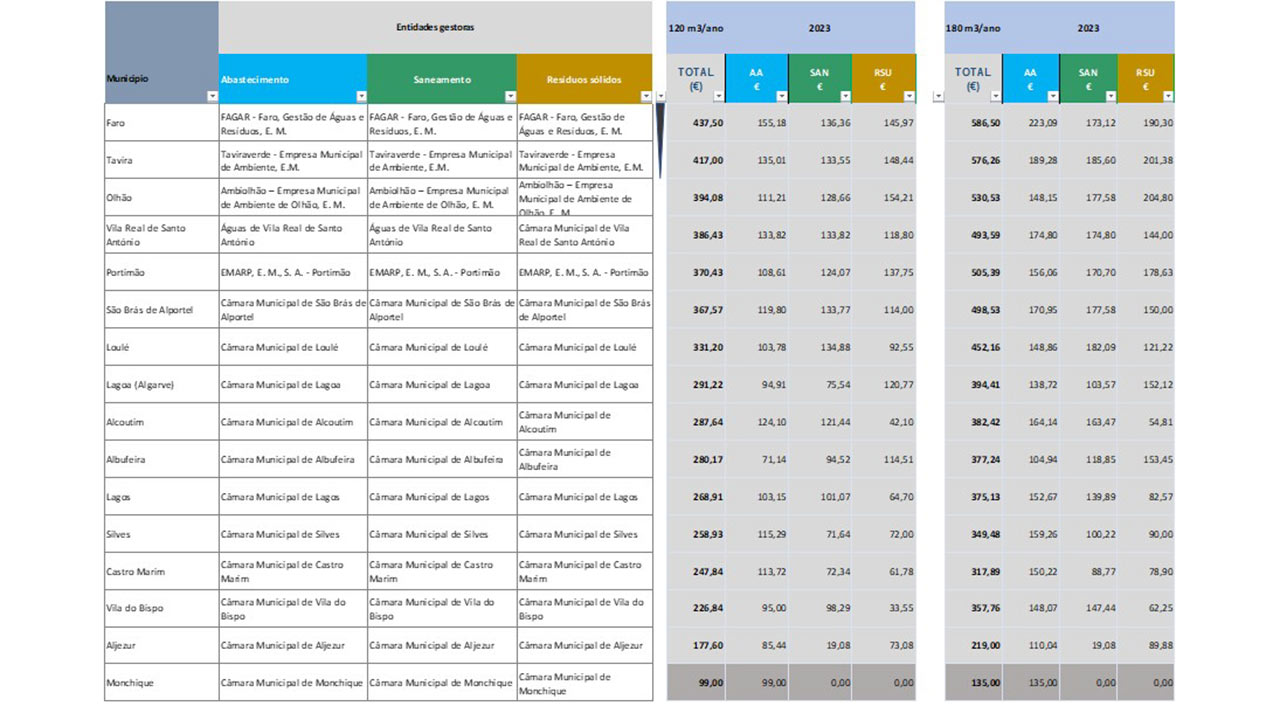The width and height of the screenshot is (1280, 720).
Task: Select Albufeira's AA value 71,14
Action: [757, 459]
